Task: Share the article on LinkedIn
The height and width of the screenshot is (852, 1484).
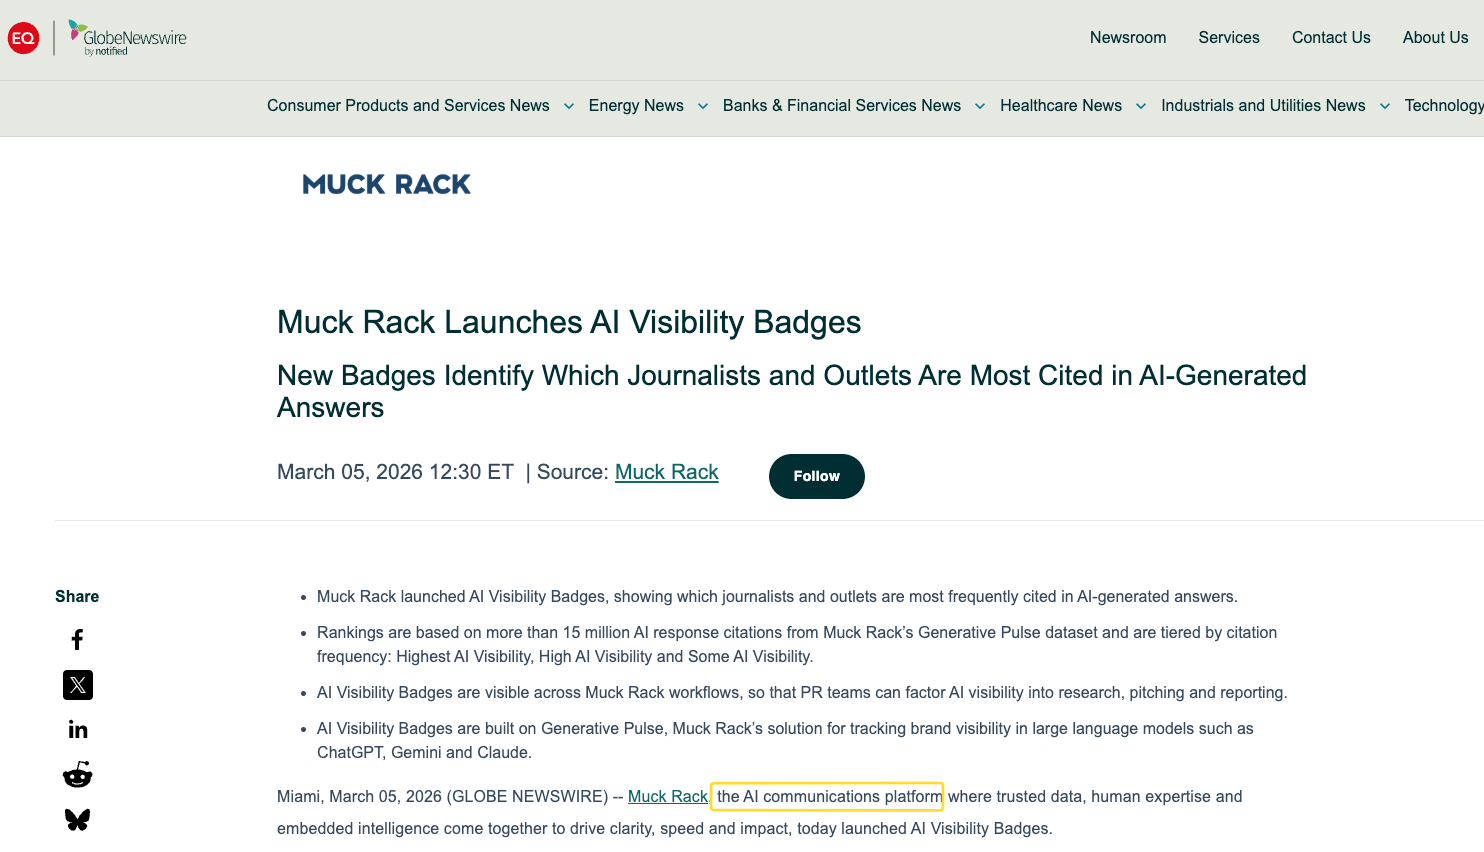Action: [x=78, y=730]
